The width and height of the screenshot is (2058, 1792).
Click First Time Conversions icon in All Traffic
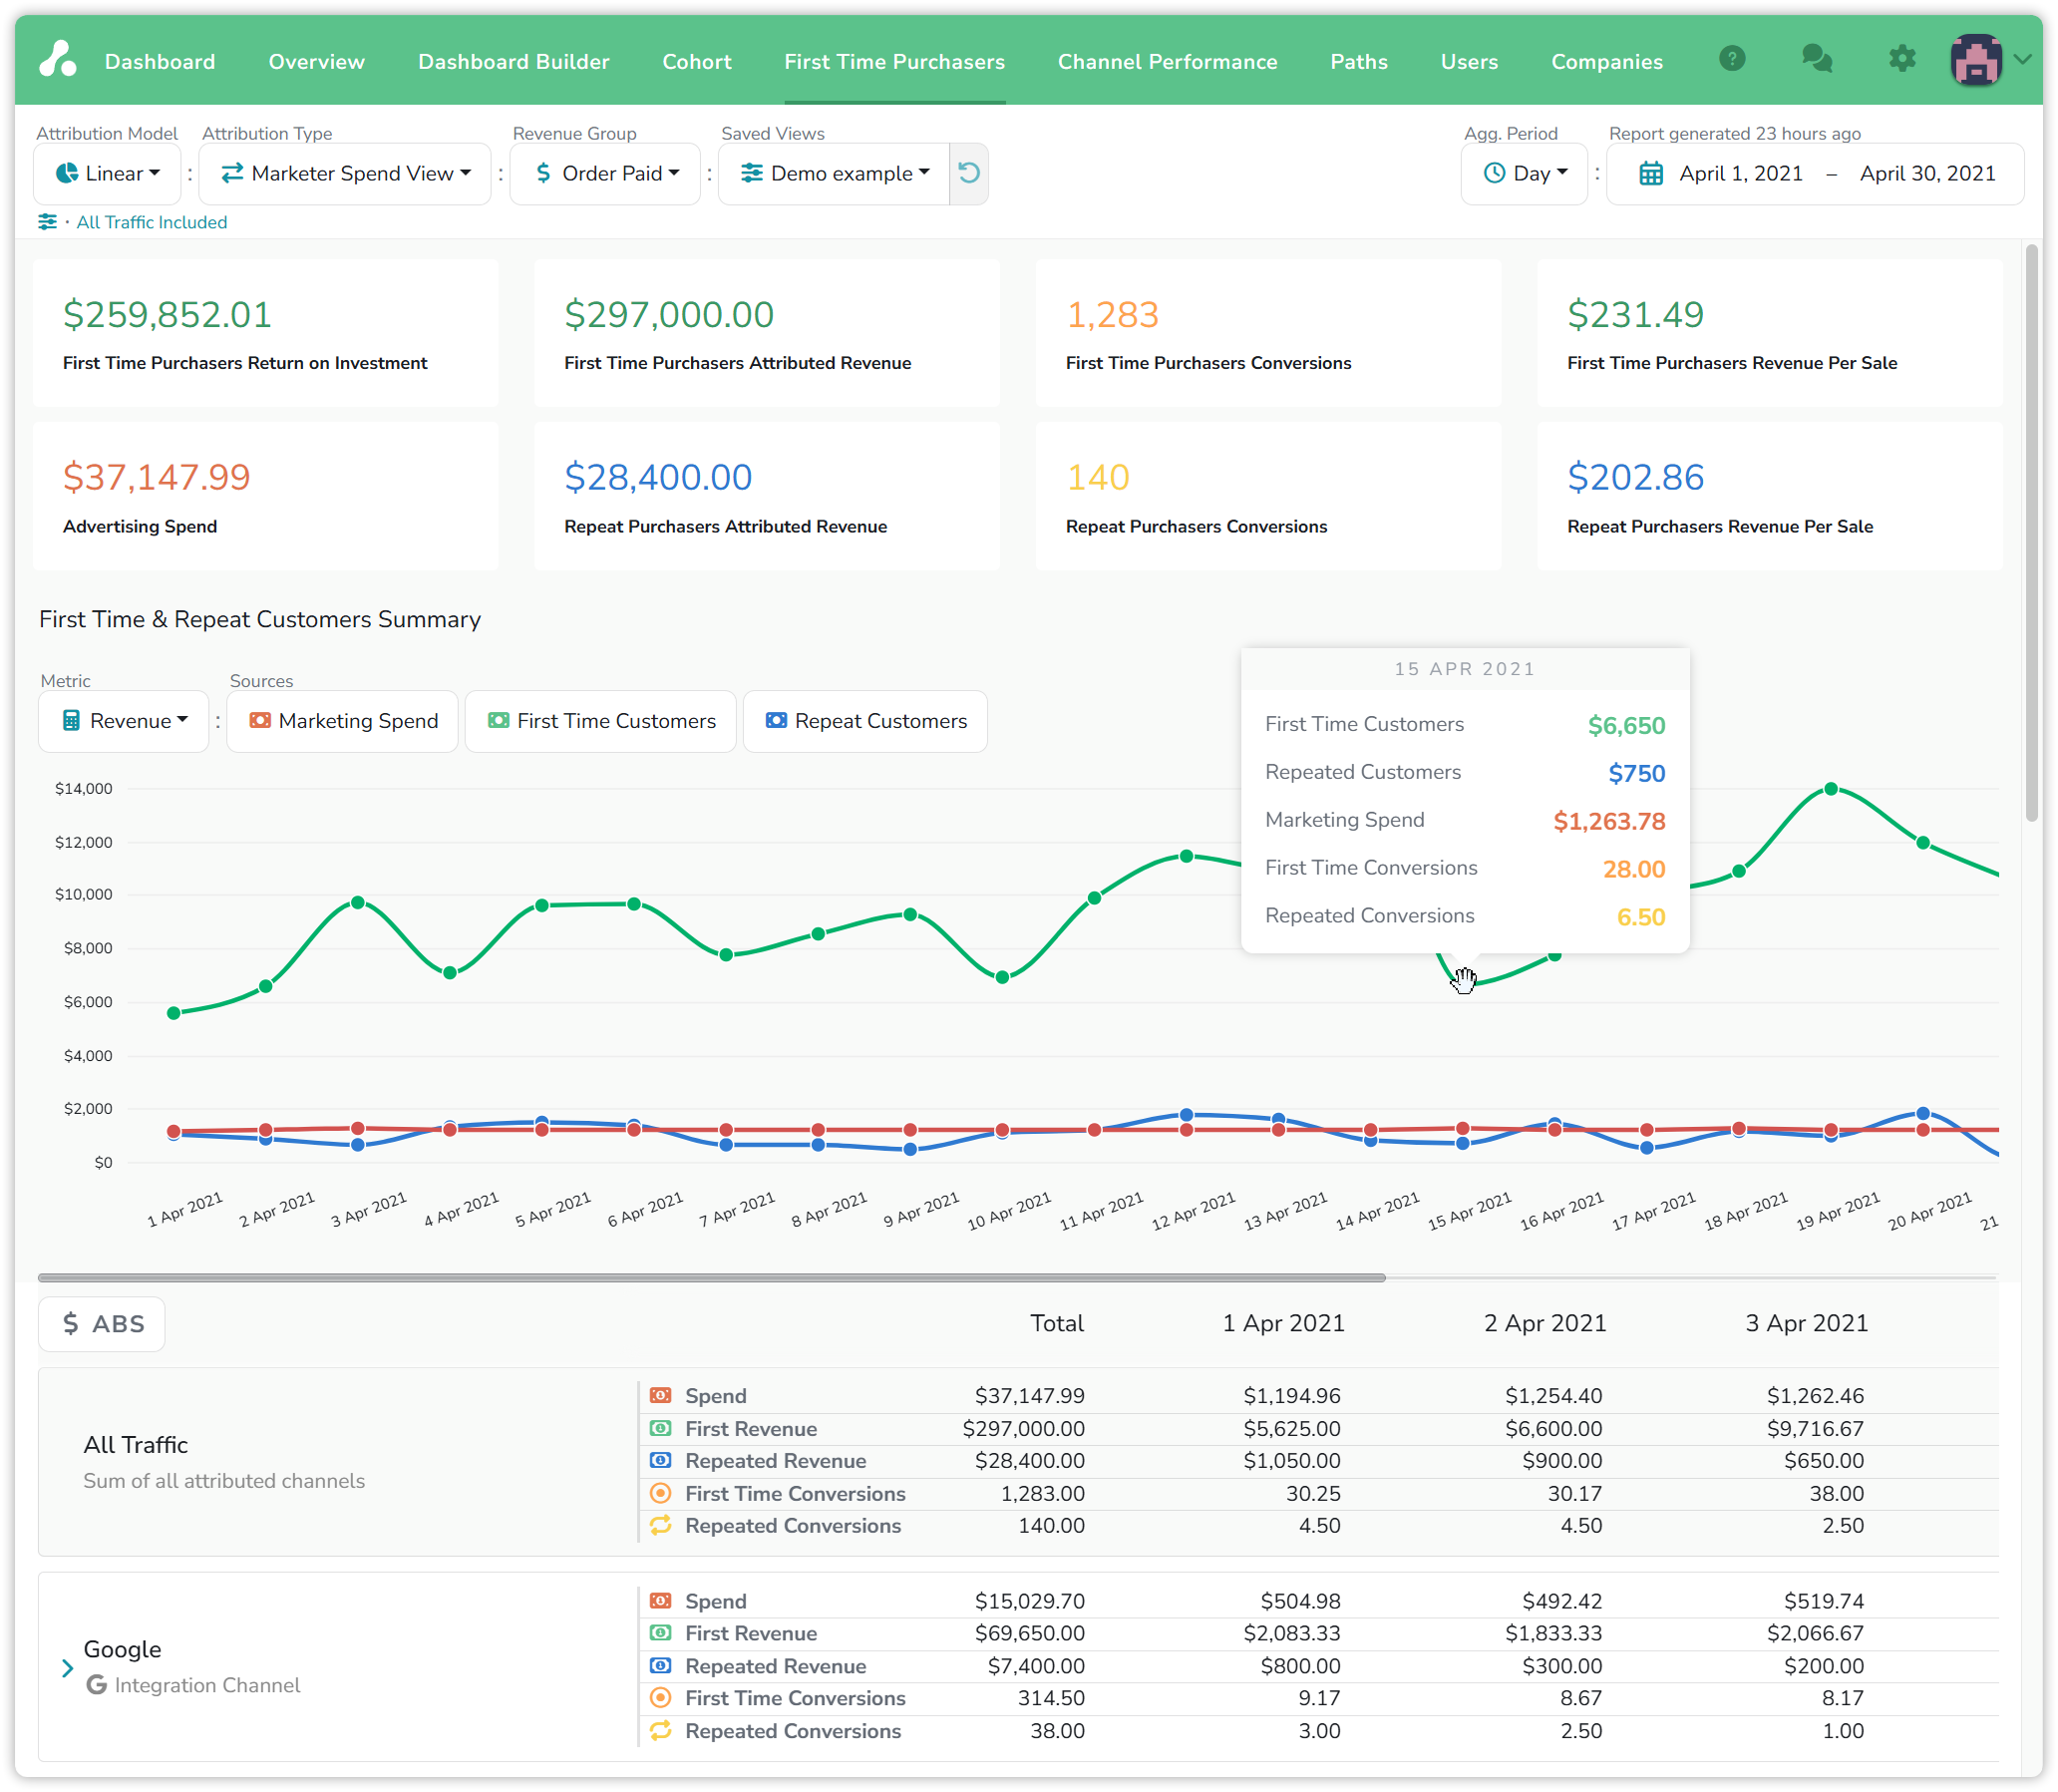pyautogui.click(x=660, y=1493)
